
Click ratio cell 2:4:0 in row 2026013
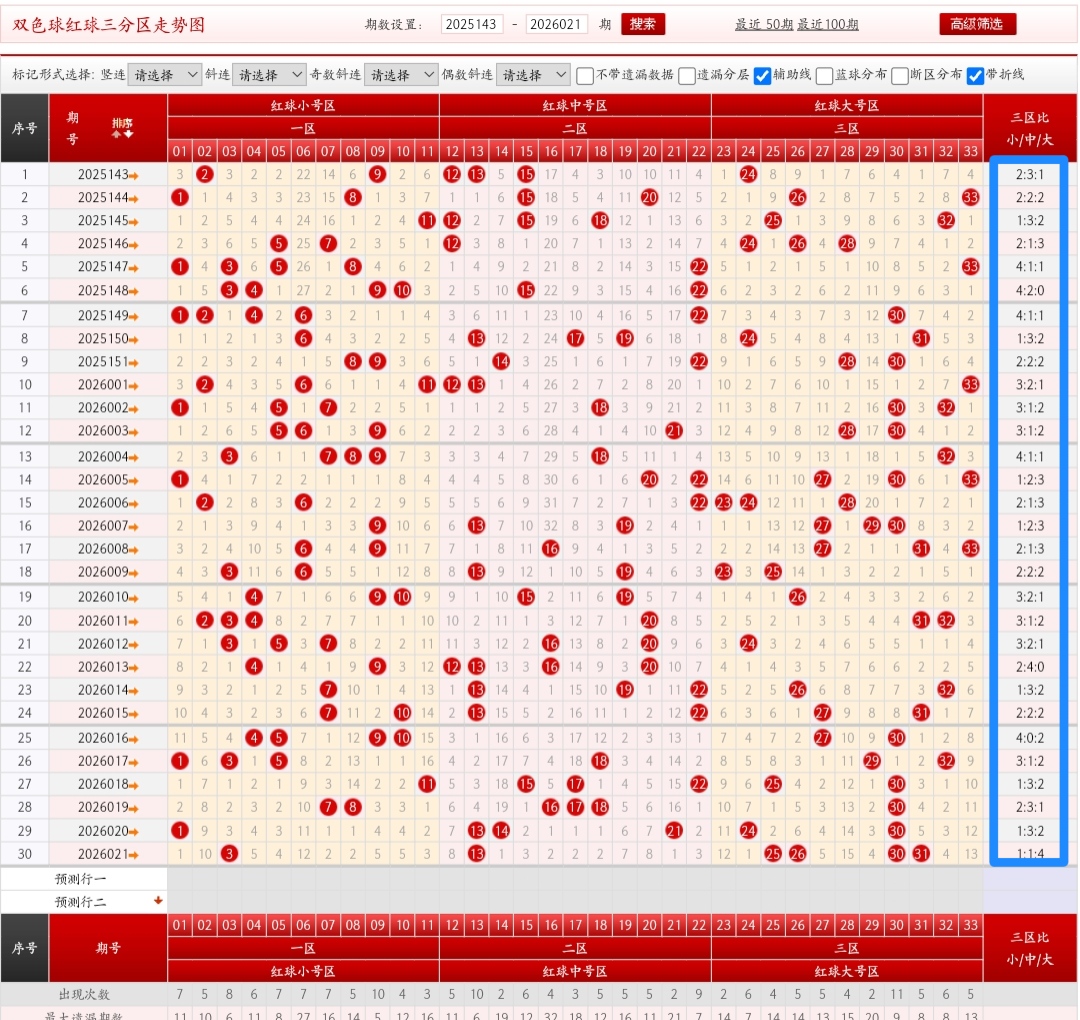click(1030, 667)
